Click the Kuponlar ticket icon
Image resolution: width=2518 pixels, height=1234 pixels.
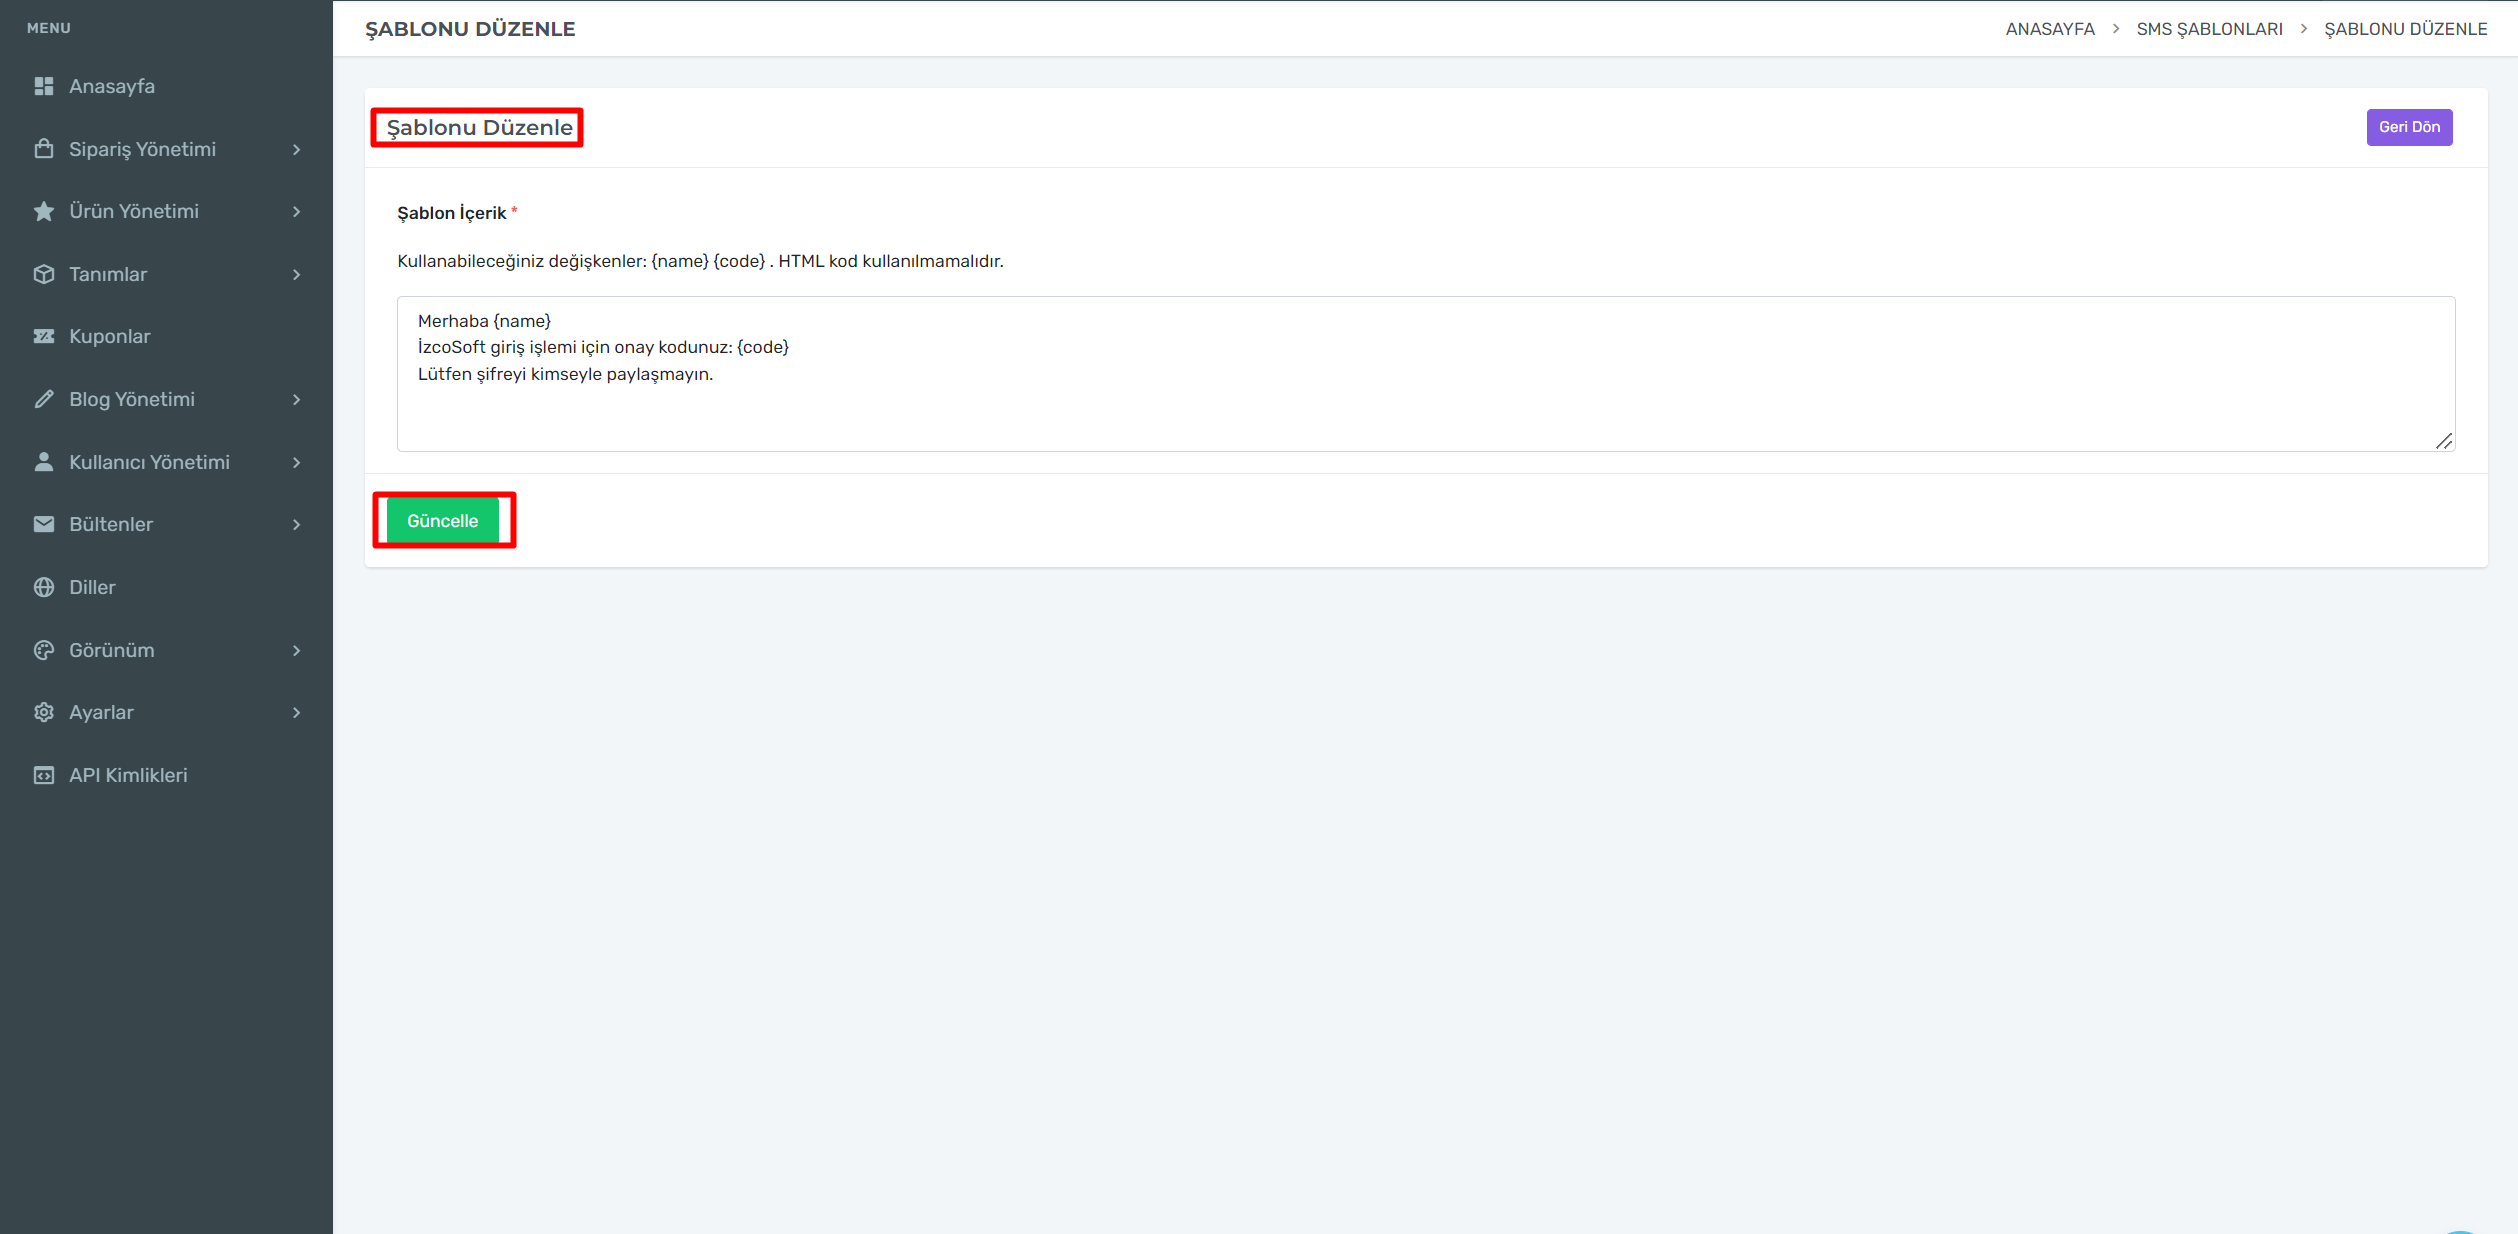coord(43,336)
